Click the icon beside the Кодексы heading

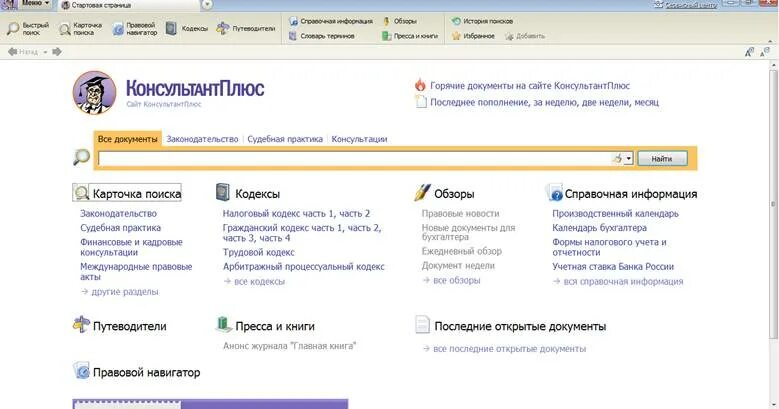[223, 192]
